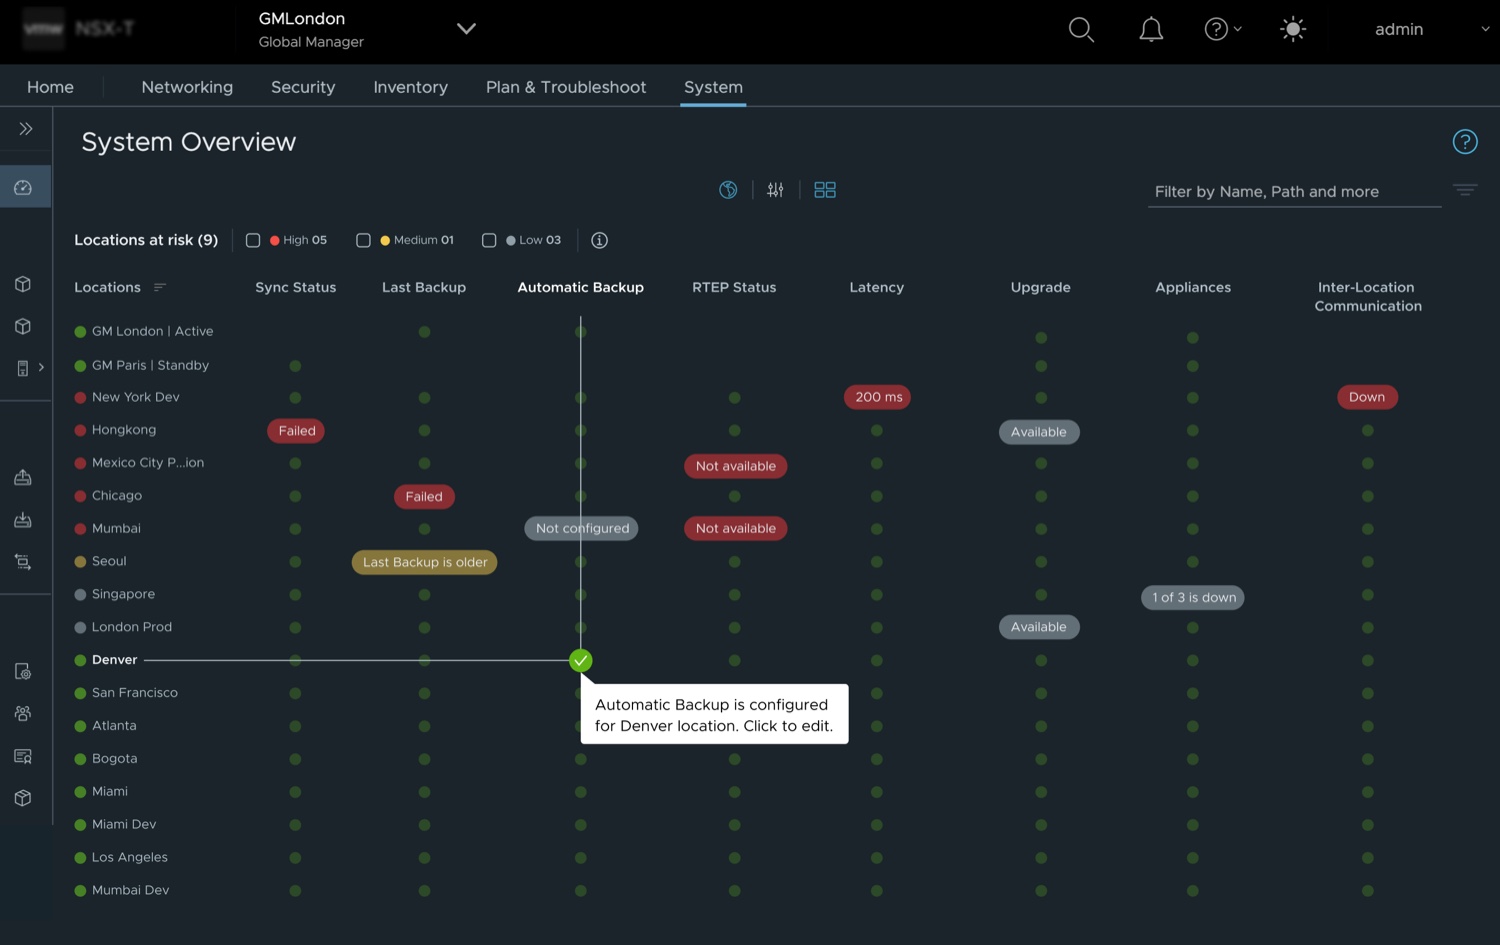Check the High 05 risk filter
This screenshot has height=945, width=1500.
tap(253, 240)
